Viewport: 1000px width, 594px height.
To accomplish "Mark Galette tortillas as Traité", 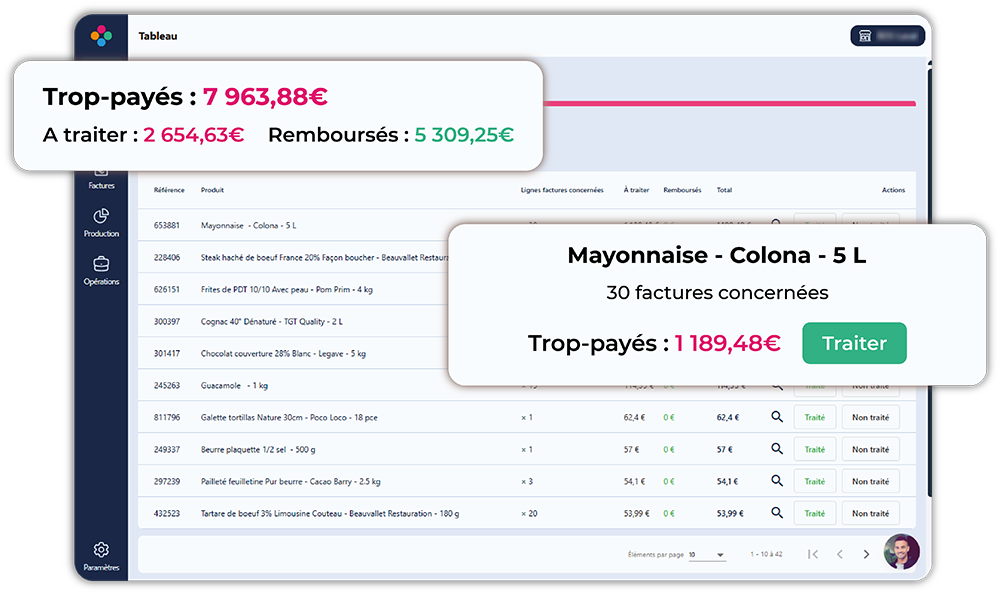I will coord(814,417).
